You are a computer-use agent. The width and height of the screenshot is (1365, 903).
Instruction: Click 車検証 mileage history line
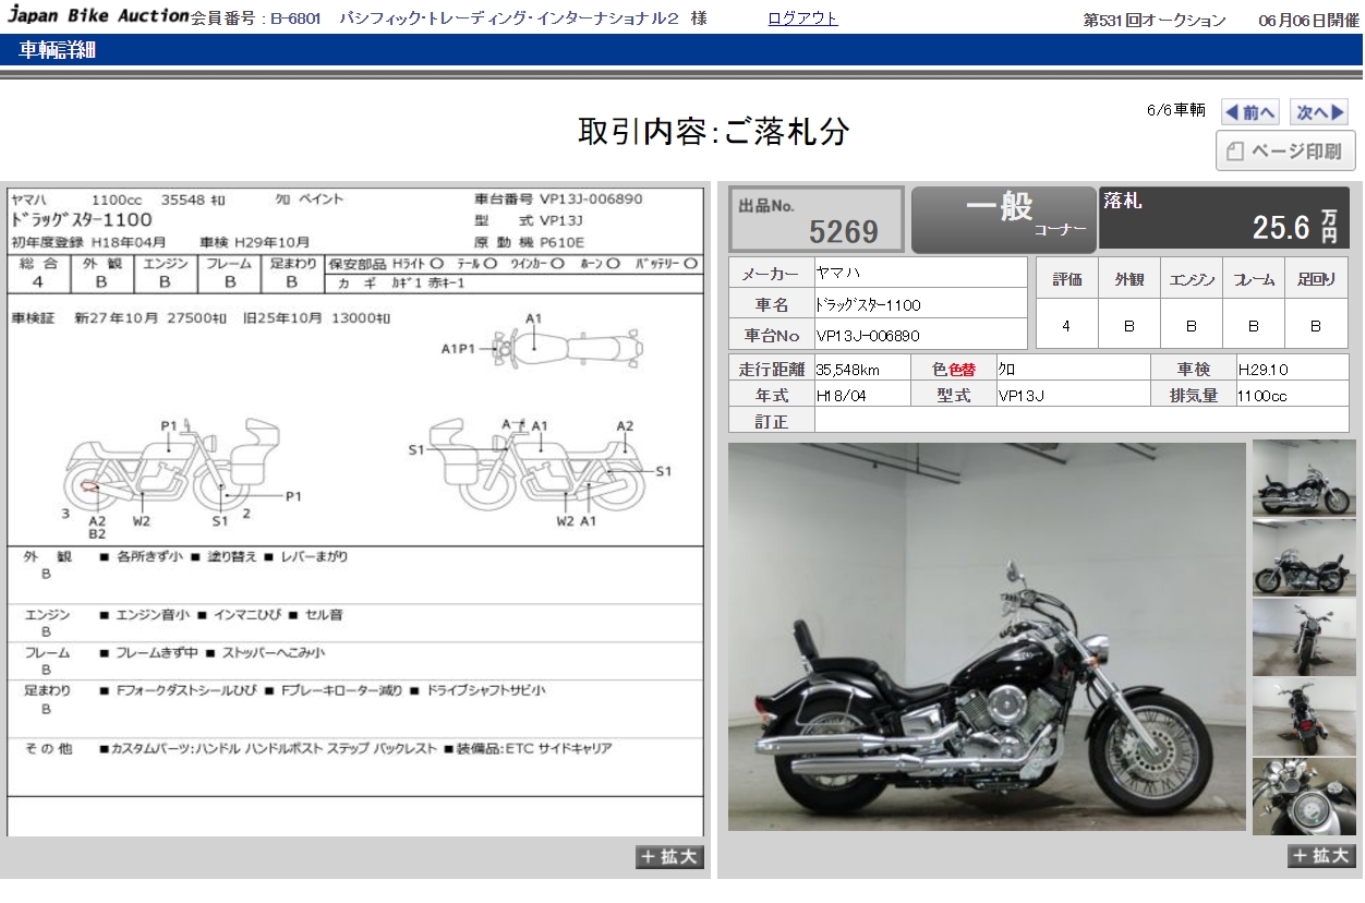(x=201, y=318)
